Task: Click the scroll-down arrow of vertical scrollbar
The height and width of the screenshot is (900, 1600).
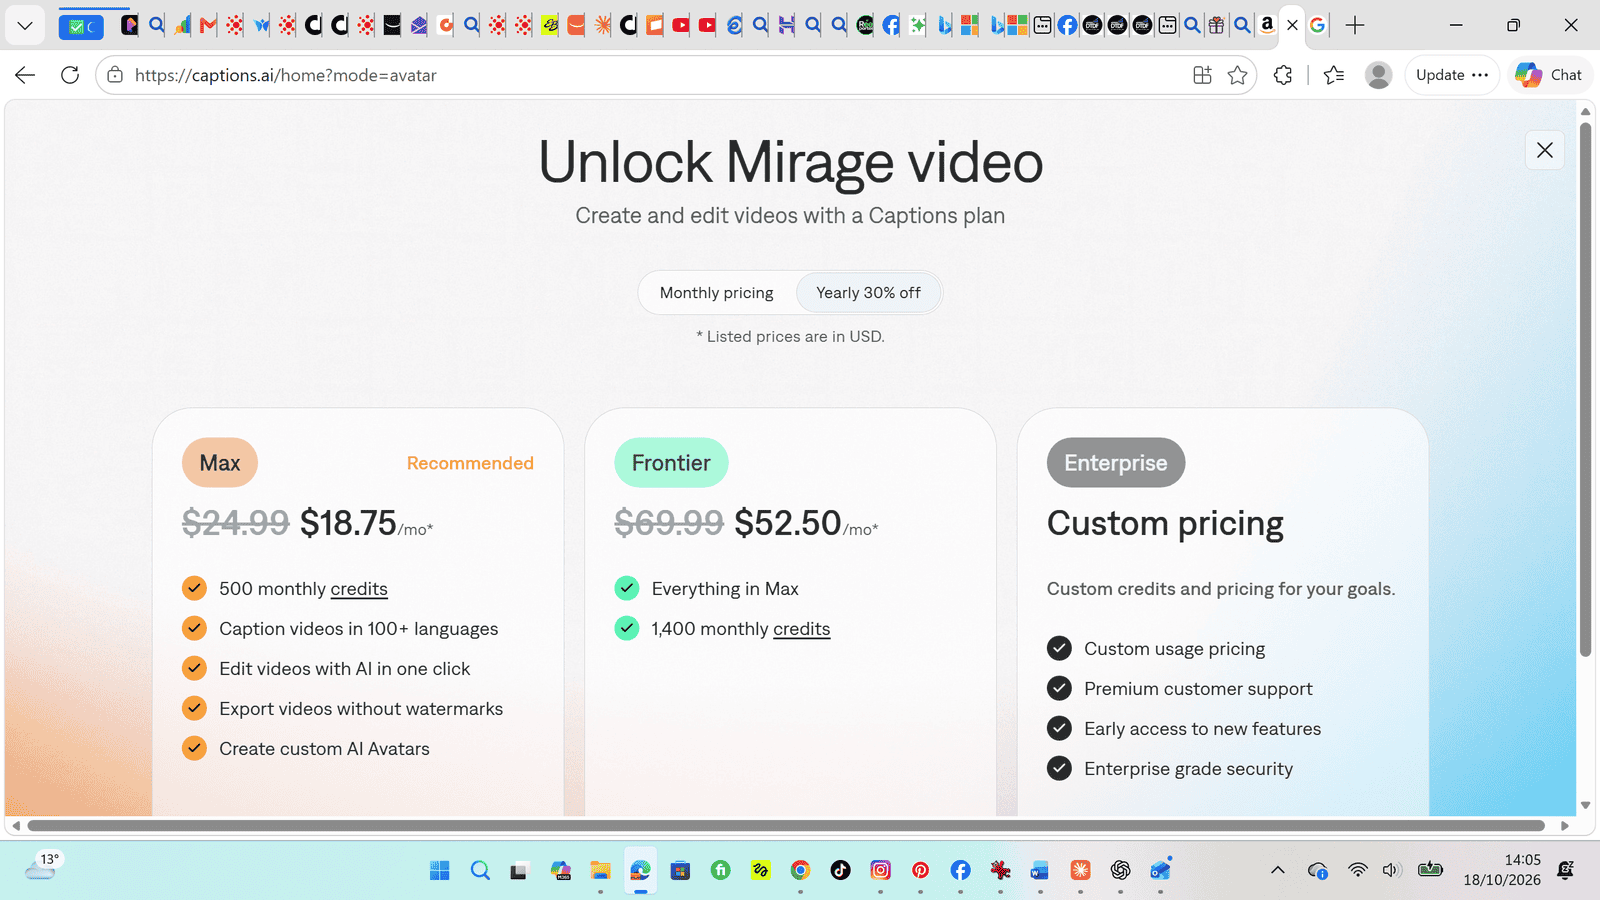Action: pyautogui.click(x=1585, y=805)
